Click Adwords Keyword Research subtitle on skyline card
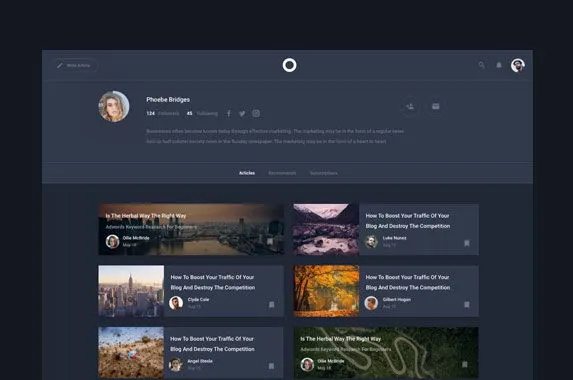This screenshot has width=573, height=380. (x=151, y=227)
